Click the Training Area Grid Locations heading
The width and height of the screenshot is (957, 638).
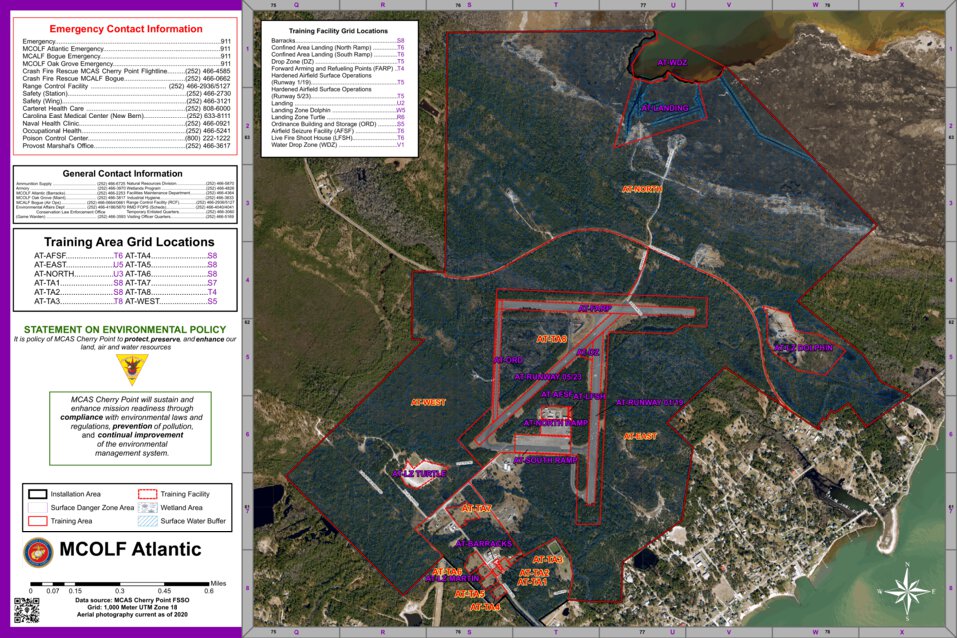pos(125,242)
